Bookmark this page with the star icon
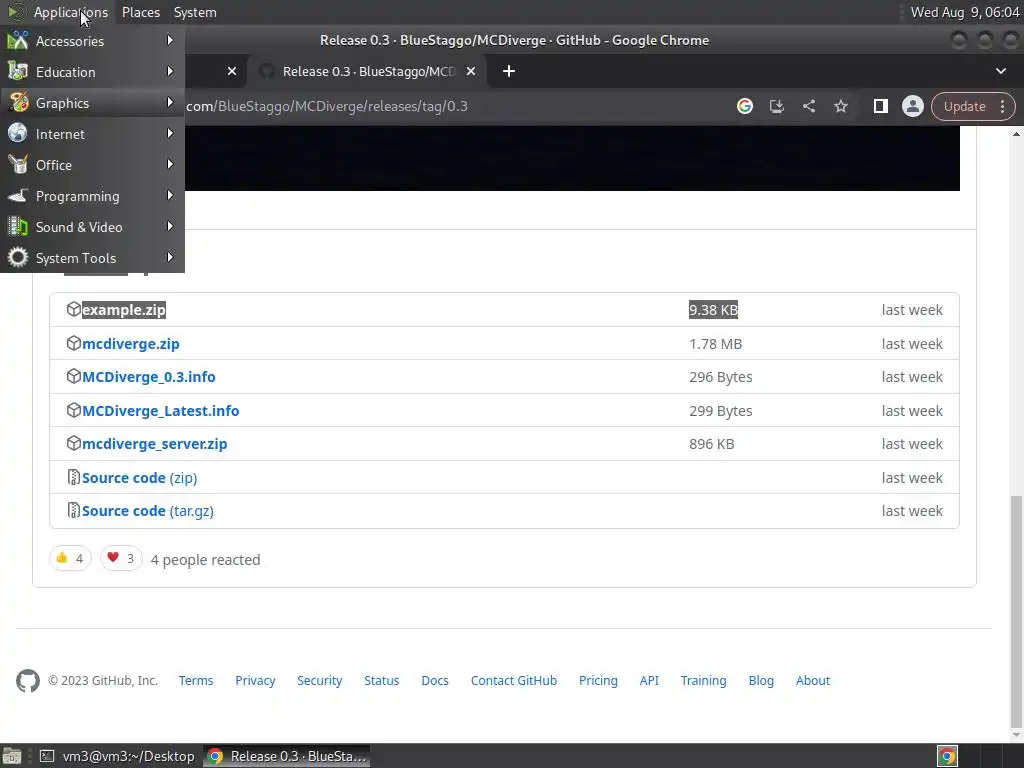1024x768 pixels. coord(840,106)
